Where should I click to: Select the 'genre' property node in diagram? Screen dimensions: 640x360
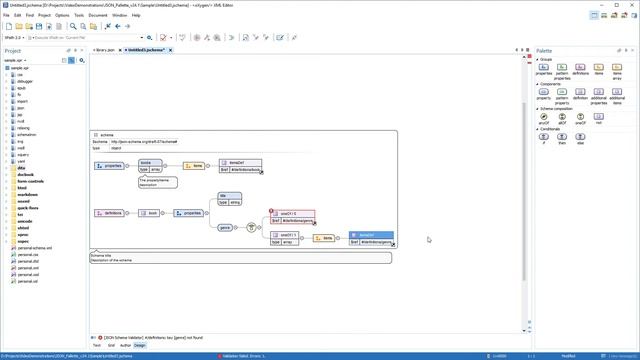225,228
